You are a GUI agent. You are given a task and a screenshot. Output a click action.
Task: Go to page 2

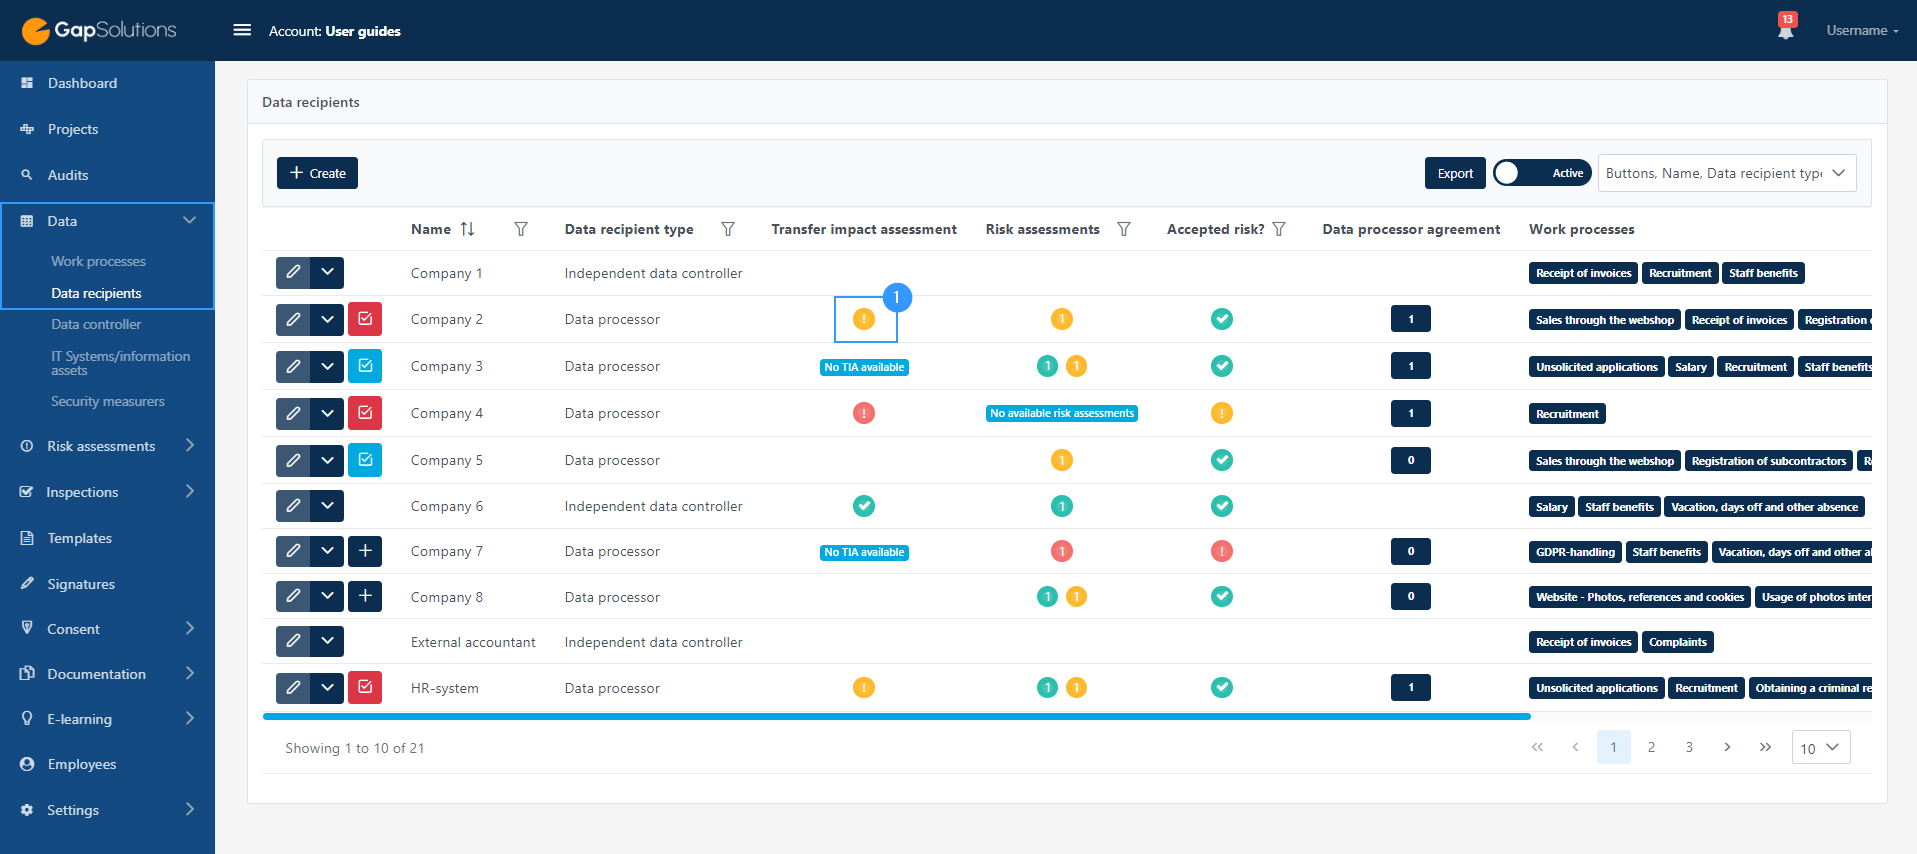1651,747
